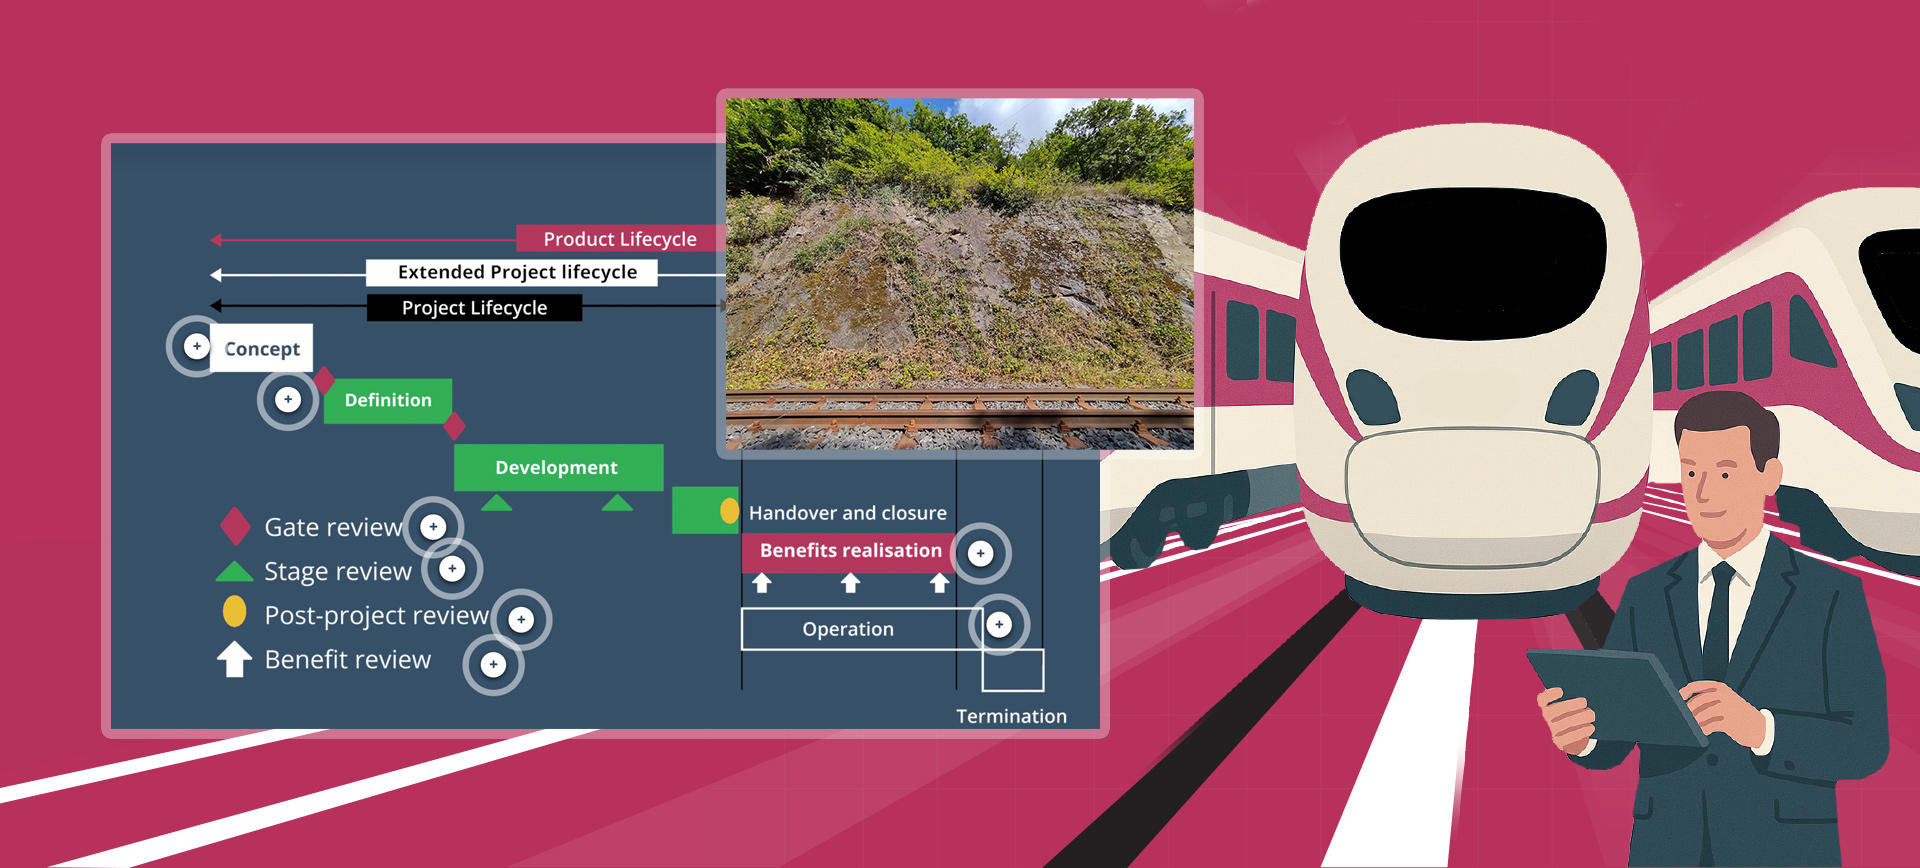The image size is (1920, 868).
Task: Click the green Development stage bar
Action: click(x=558, y=467)
